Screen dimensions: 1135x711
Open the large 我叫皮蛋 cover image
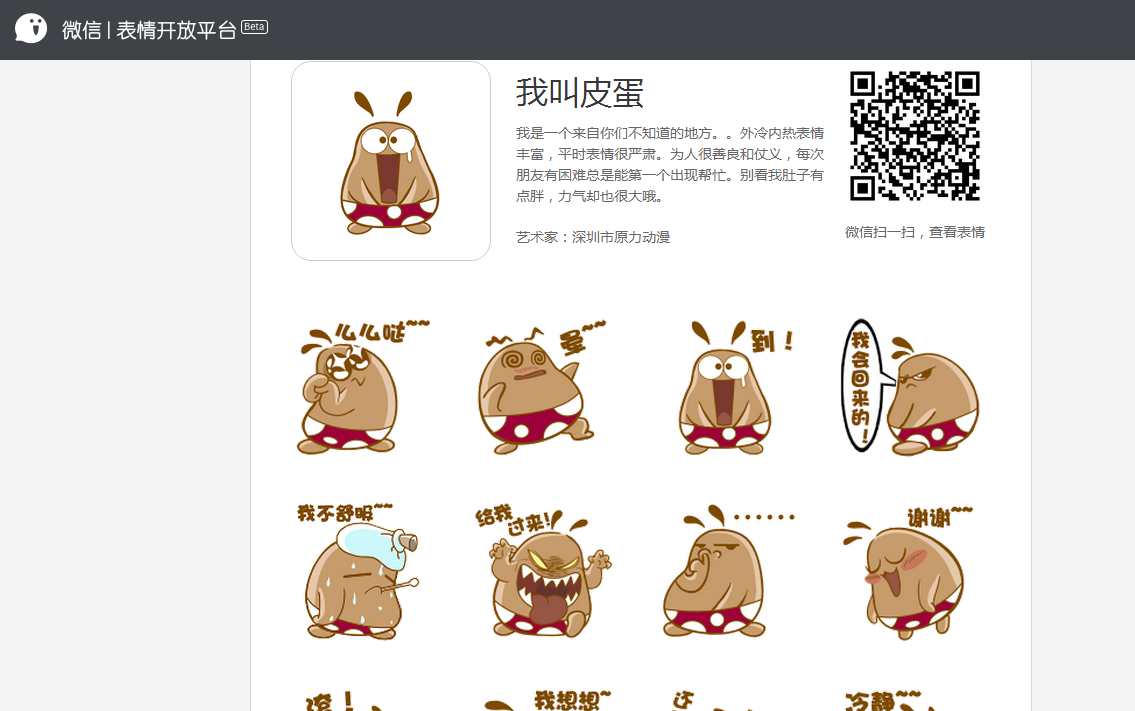(391, 161)
